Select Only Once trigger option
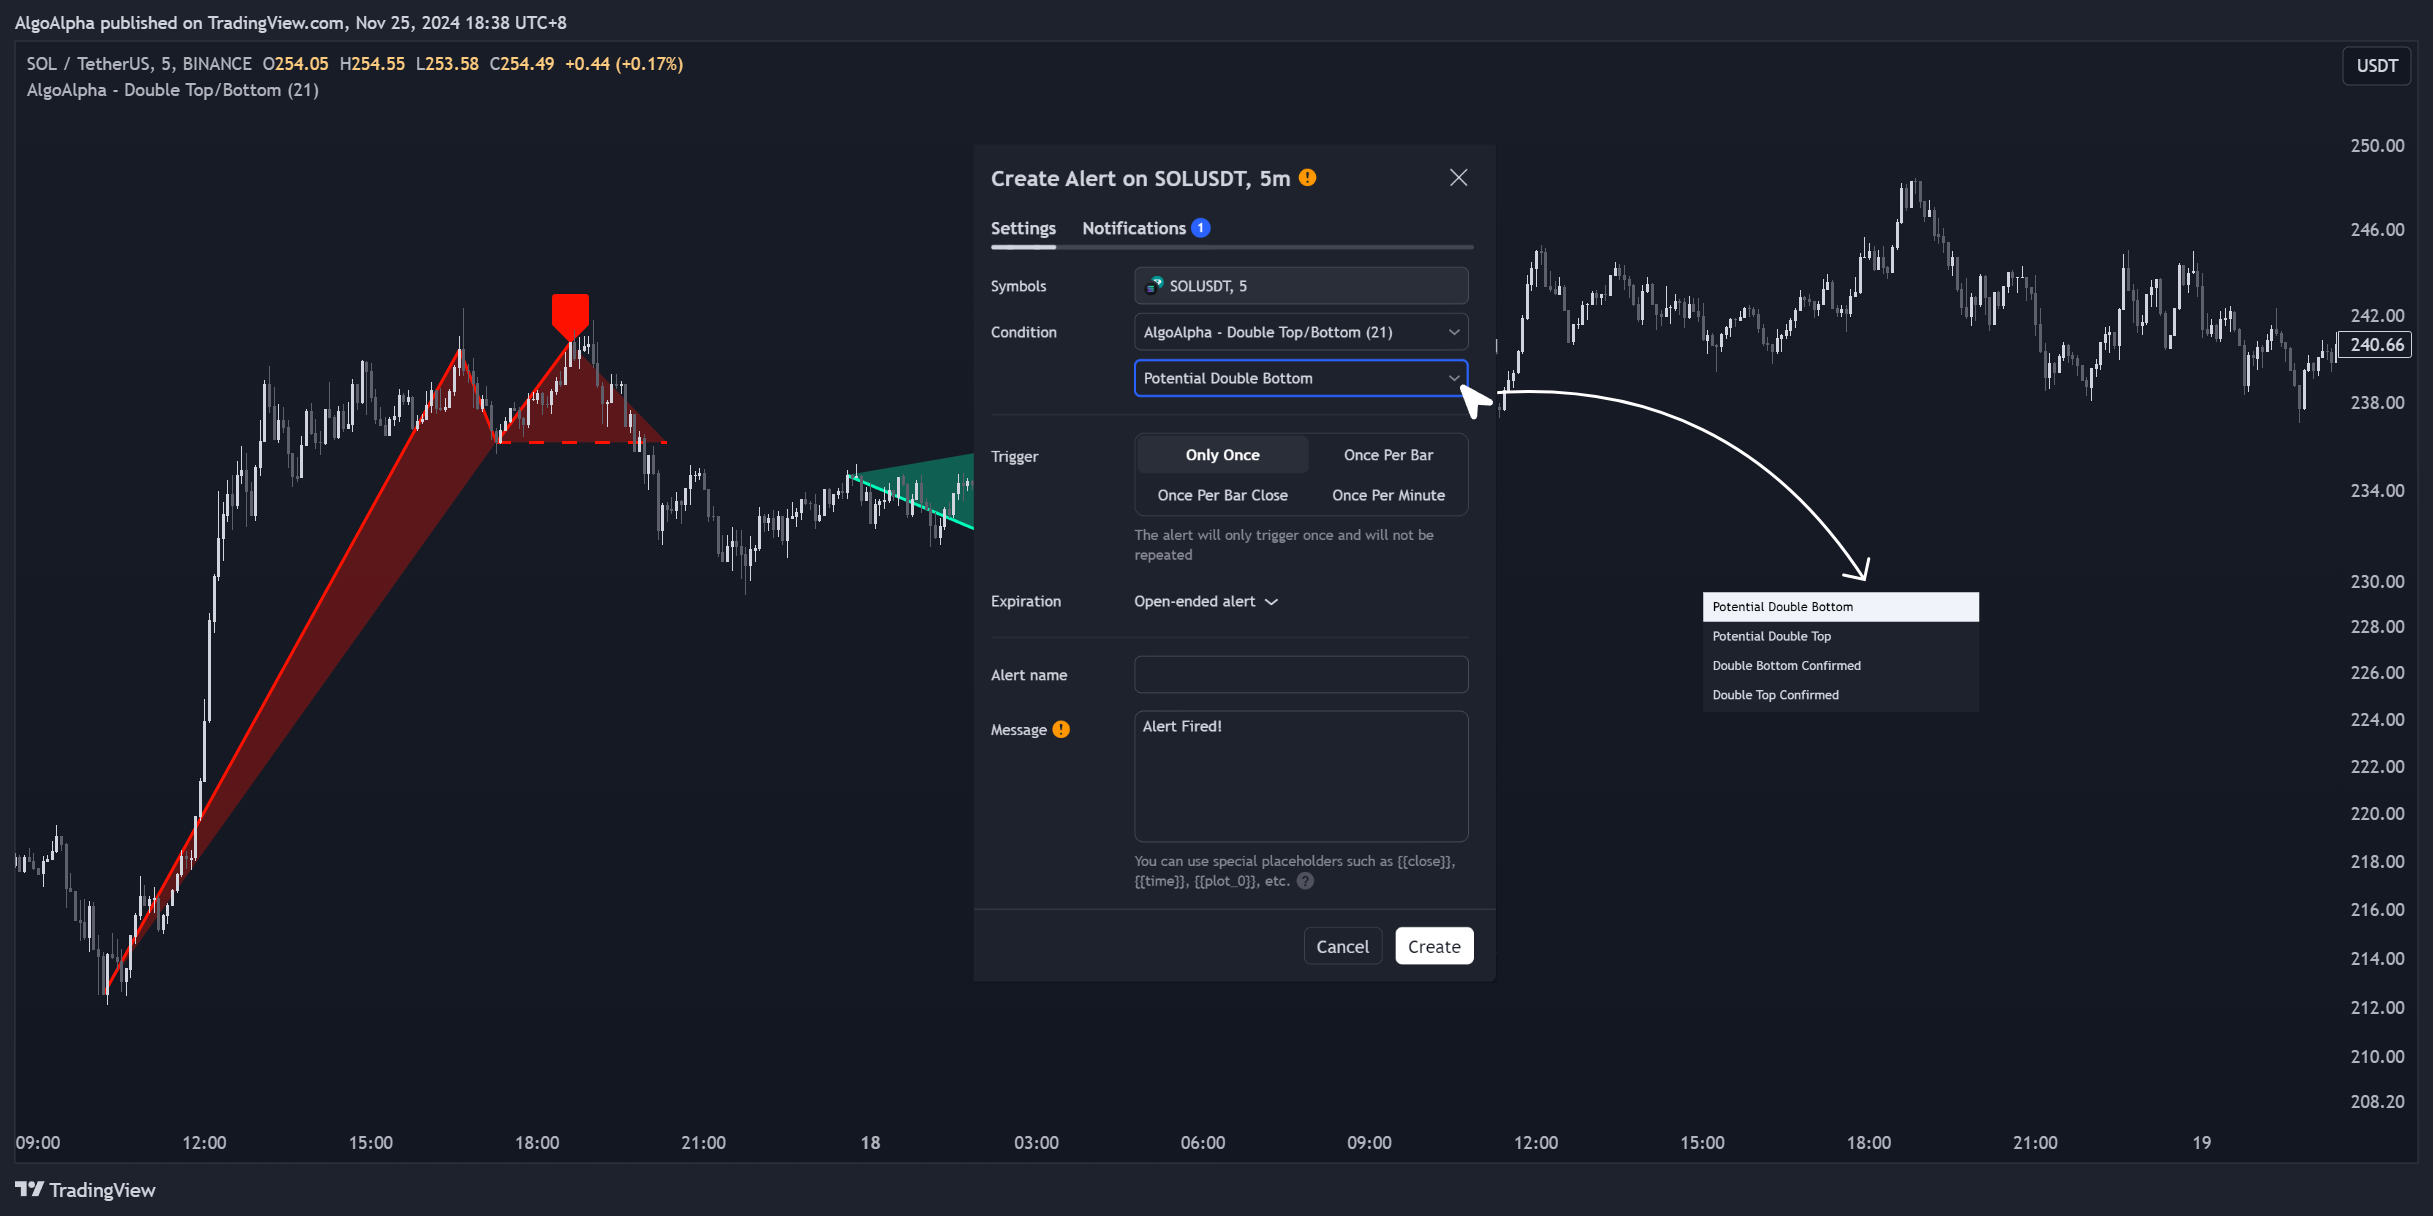This screenshot has height=1216, width=2433. pyautogui.click(x=1222, y=454)
